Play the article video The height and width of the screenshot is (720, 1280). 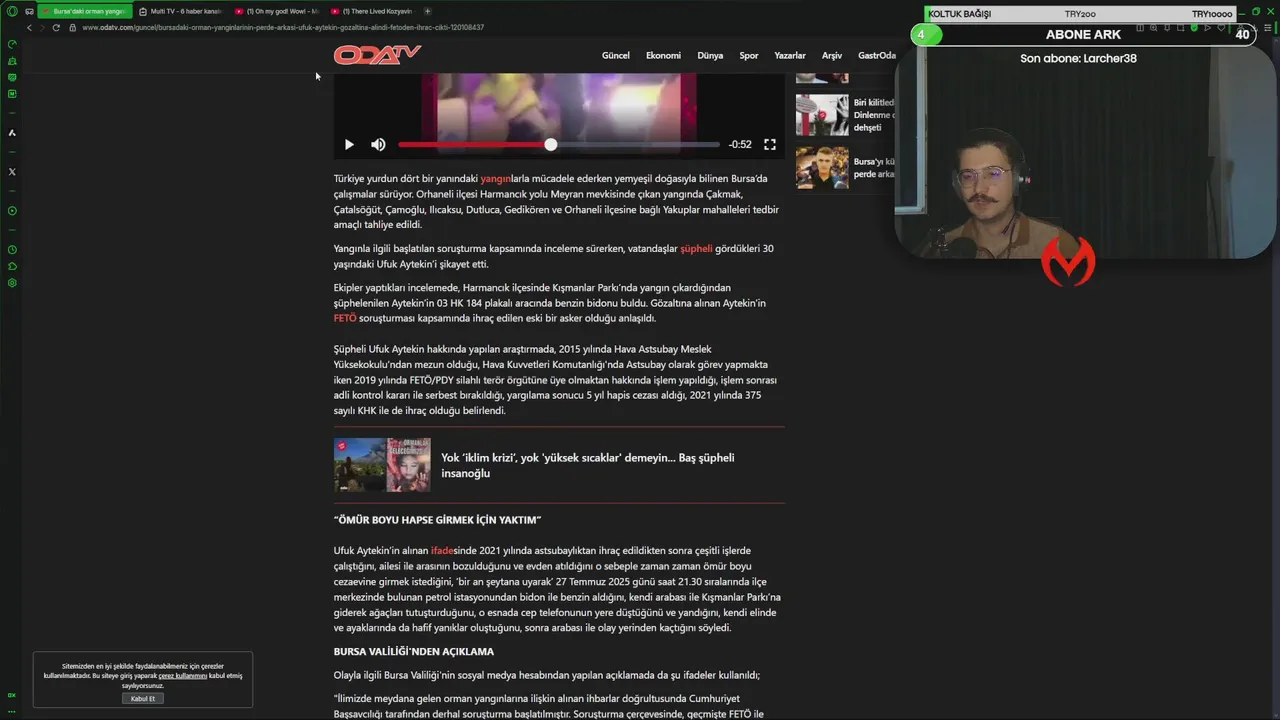pos(349,144)
